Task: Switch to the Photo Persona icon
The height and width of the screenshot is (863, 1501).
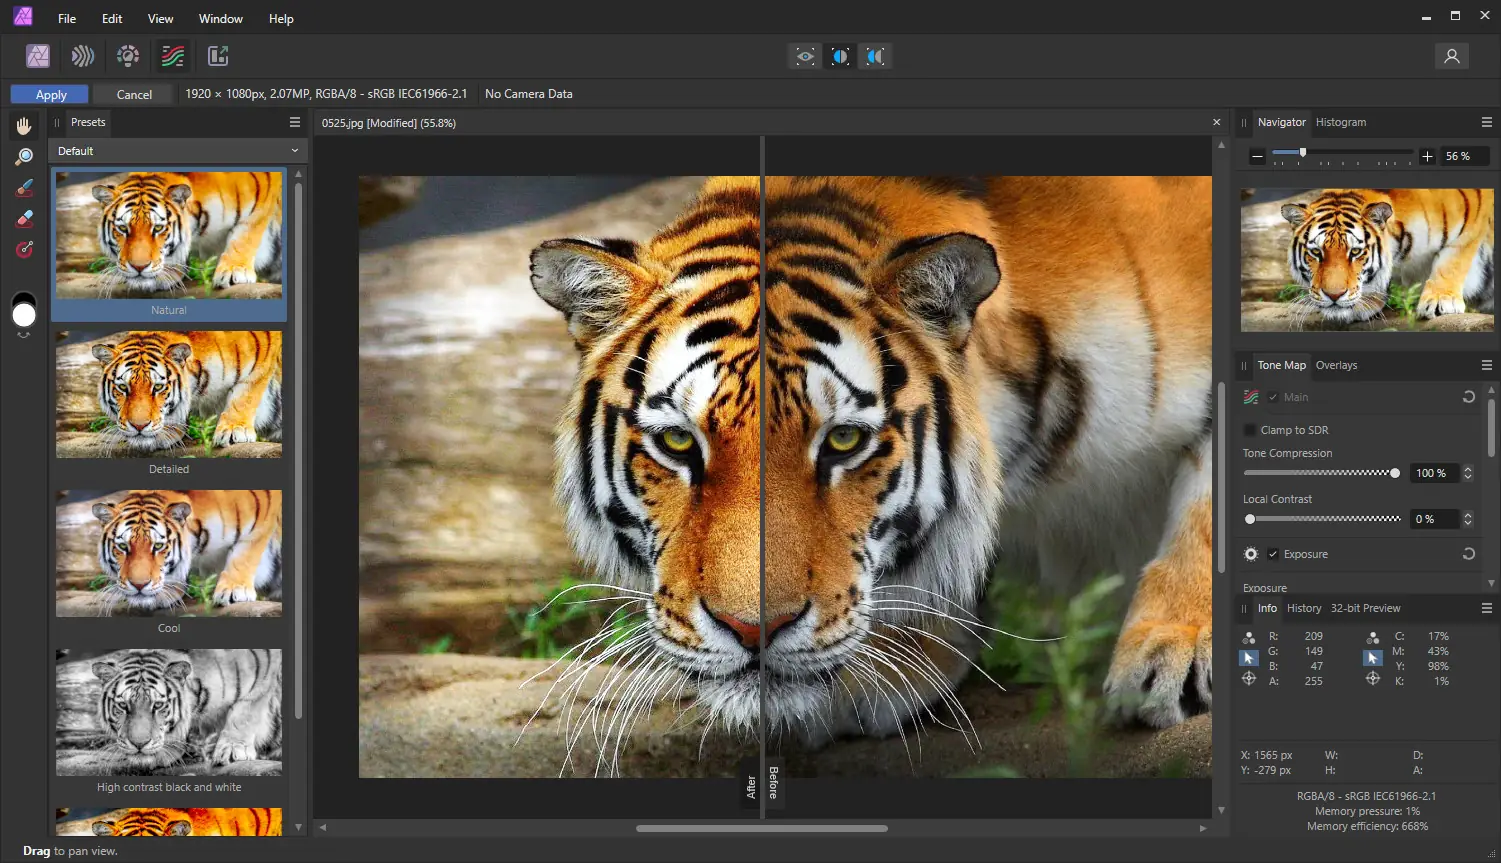Action: (38, 56)
